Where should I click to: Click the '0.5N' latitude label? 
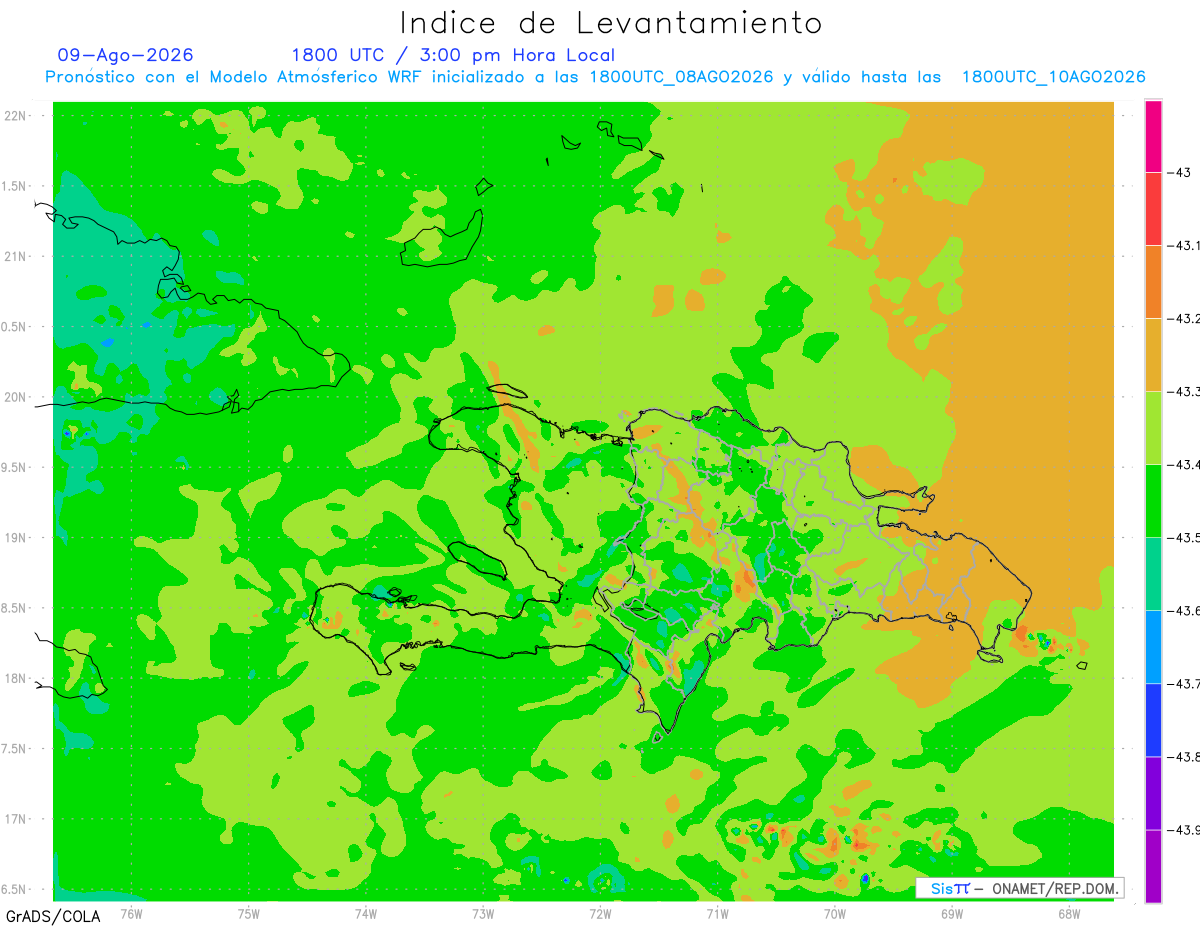(x=14, y=328)
